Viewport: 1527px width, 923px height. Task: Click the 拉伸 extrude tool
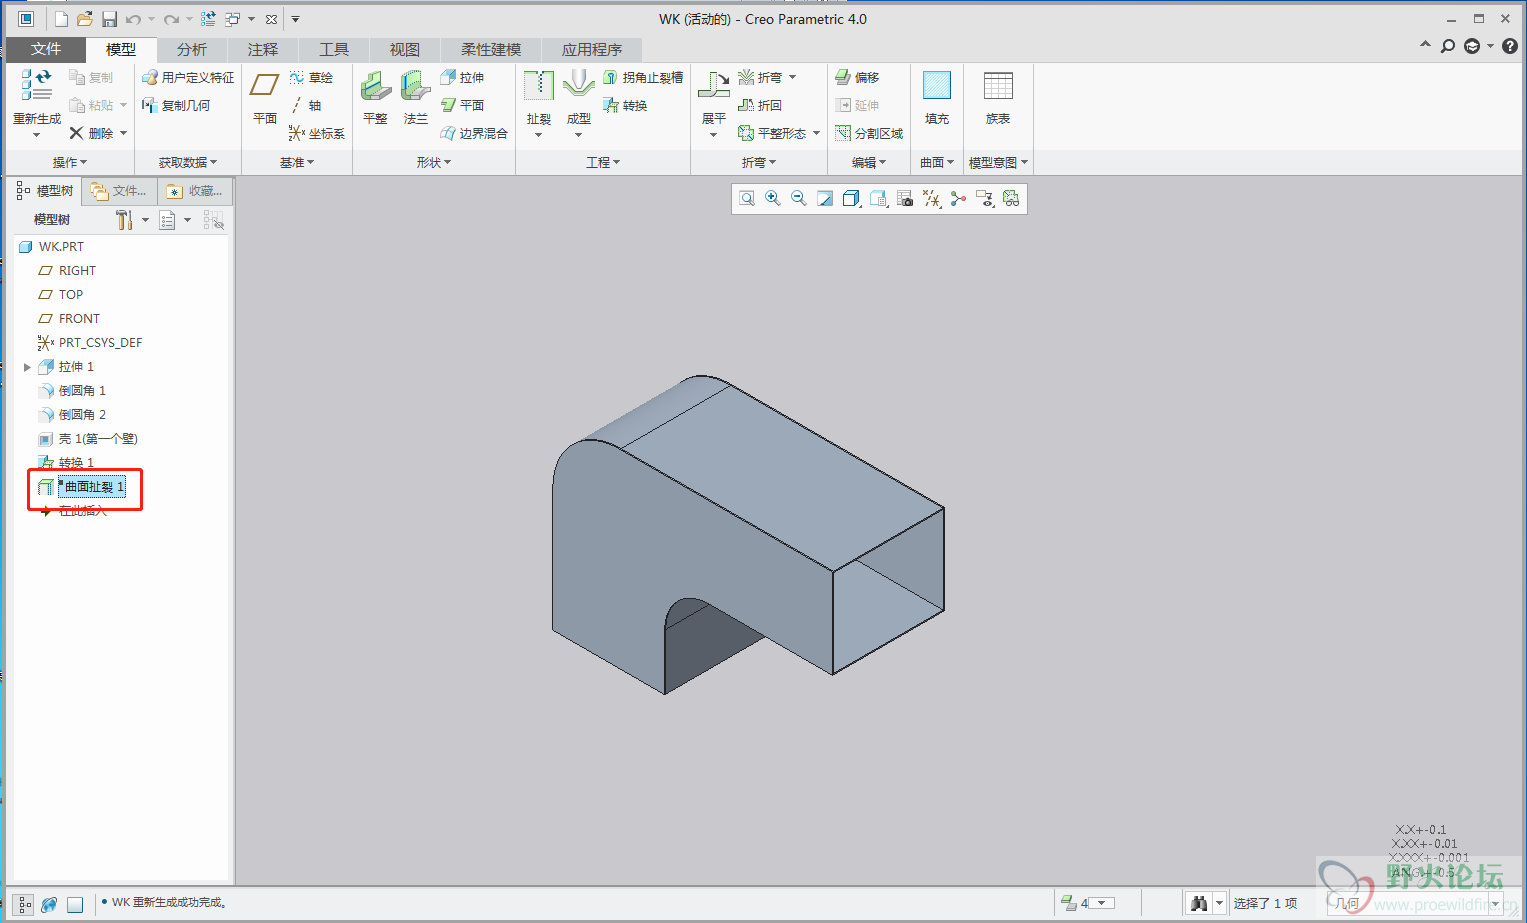(463, 77)
